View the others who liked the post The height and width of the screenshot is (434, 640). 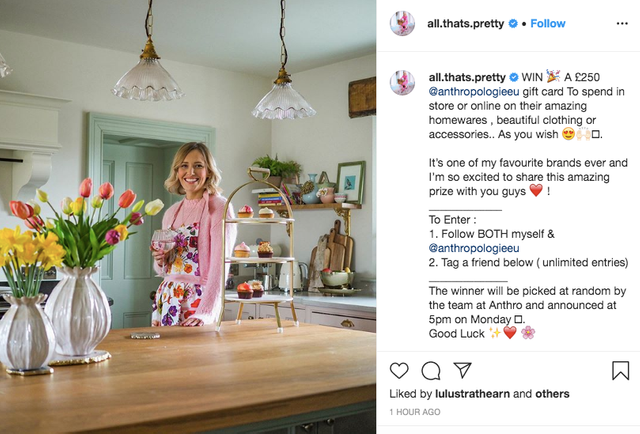[552, 394]
